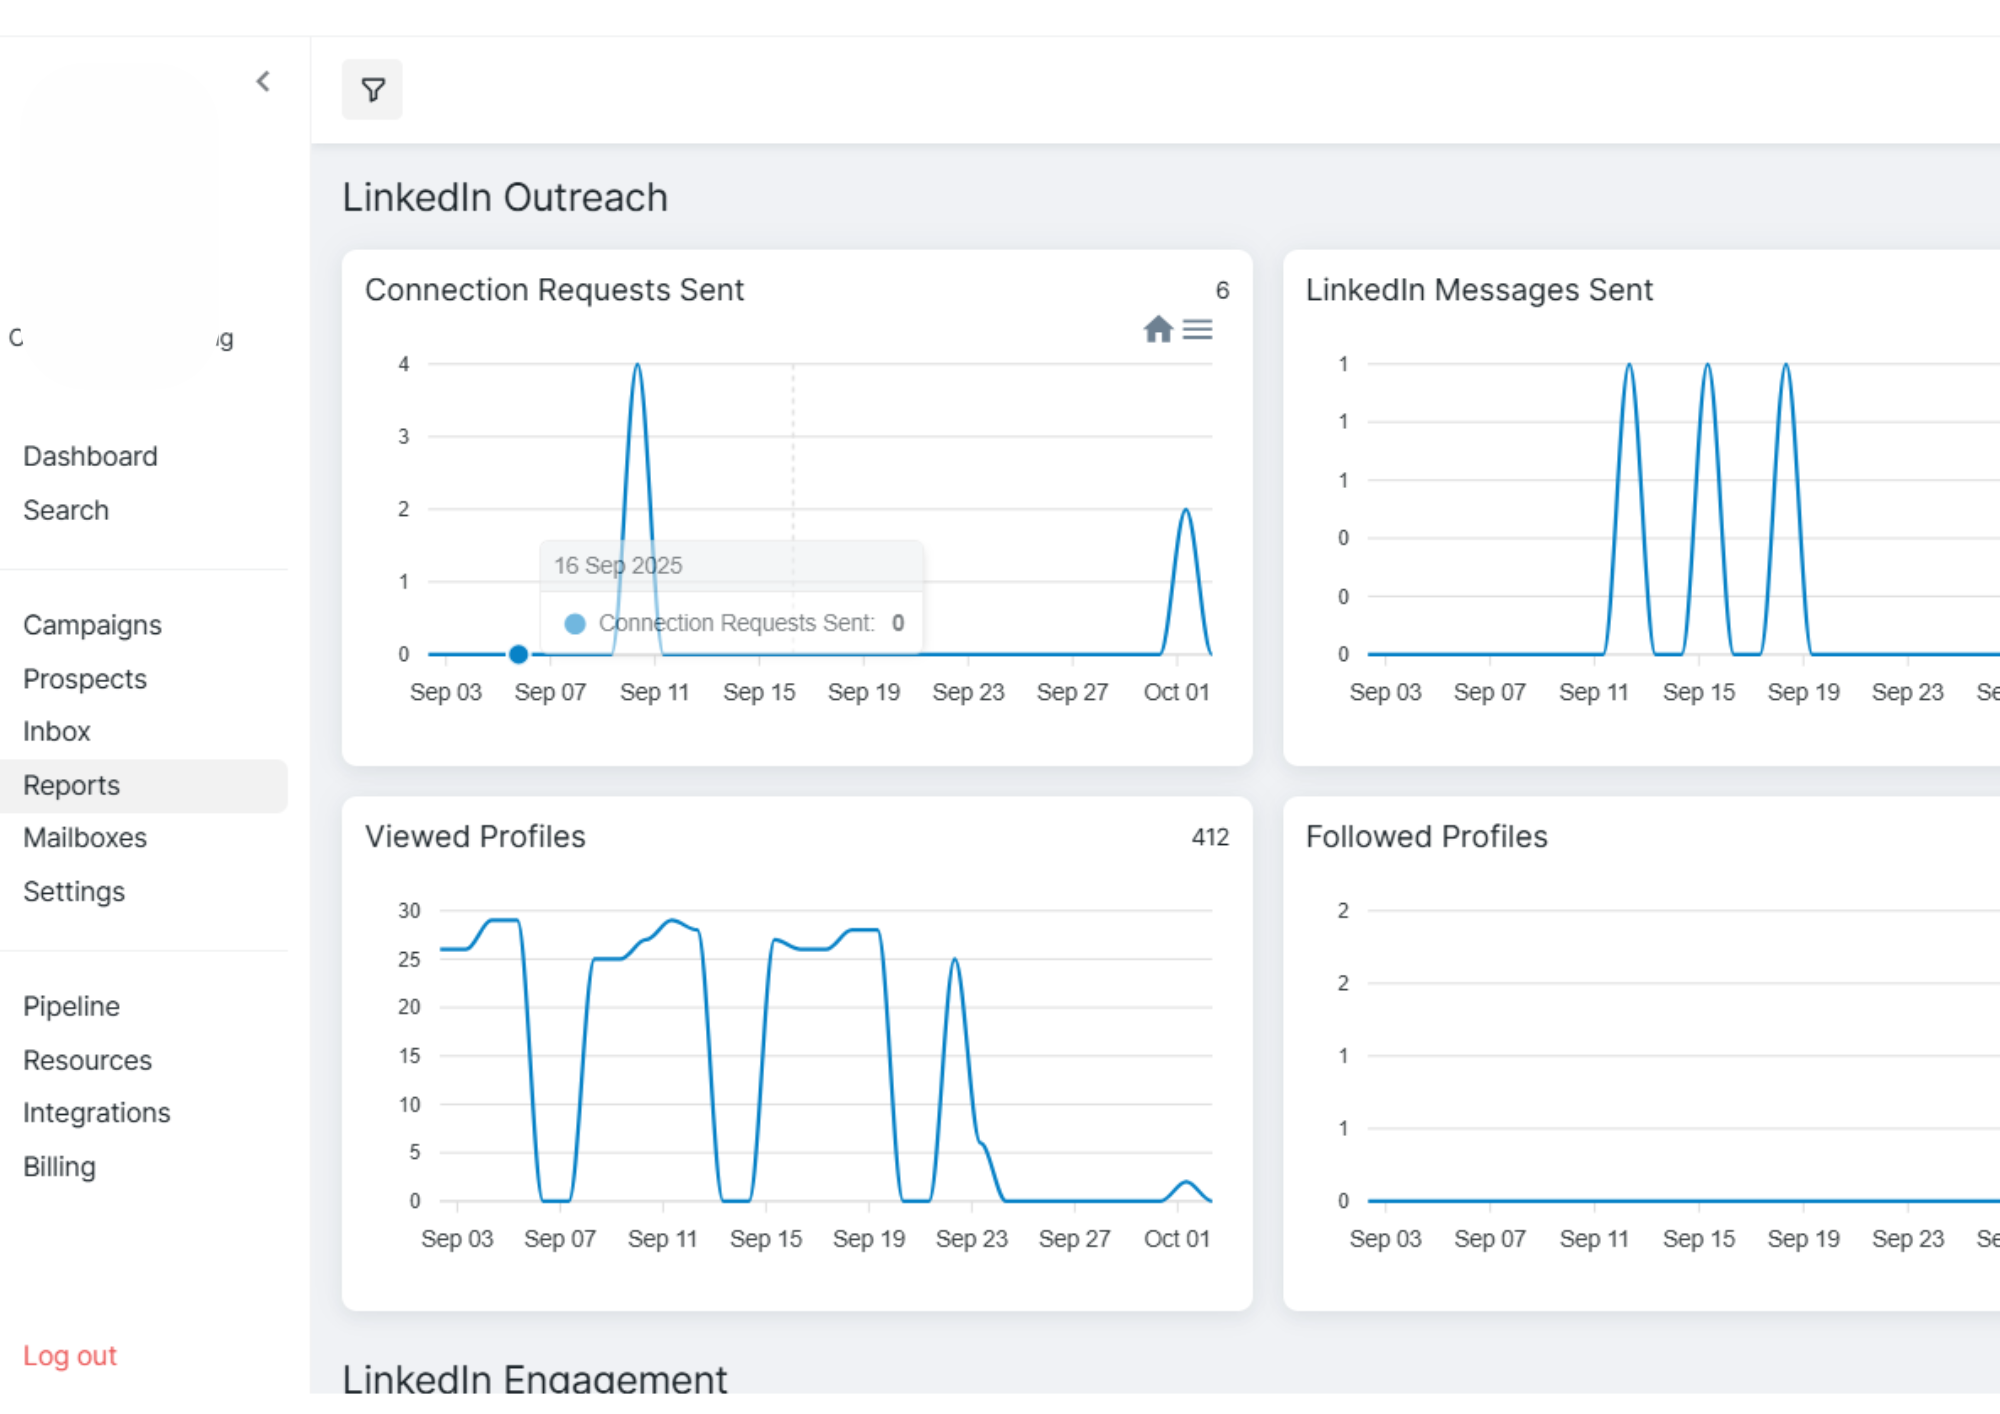Open the Campaigns page

pos(92,625)
